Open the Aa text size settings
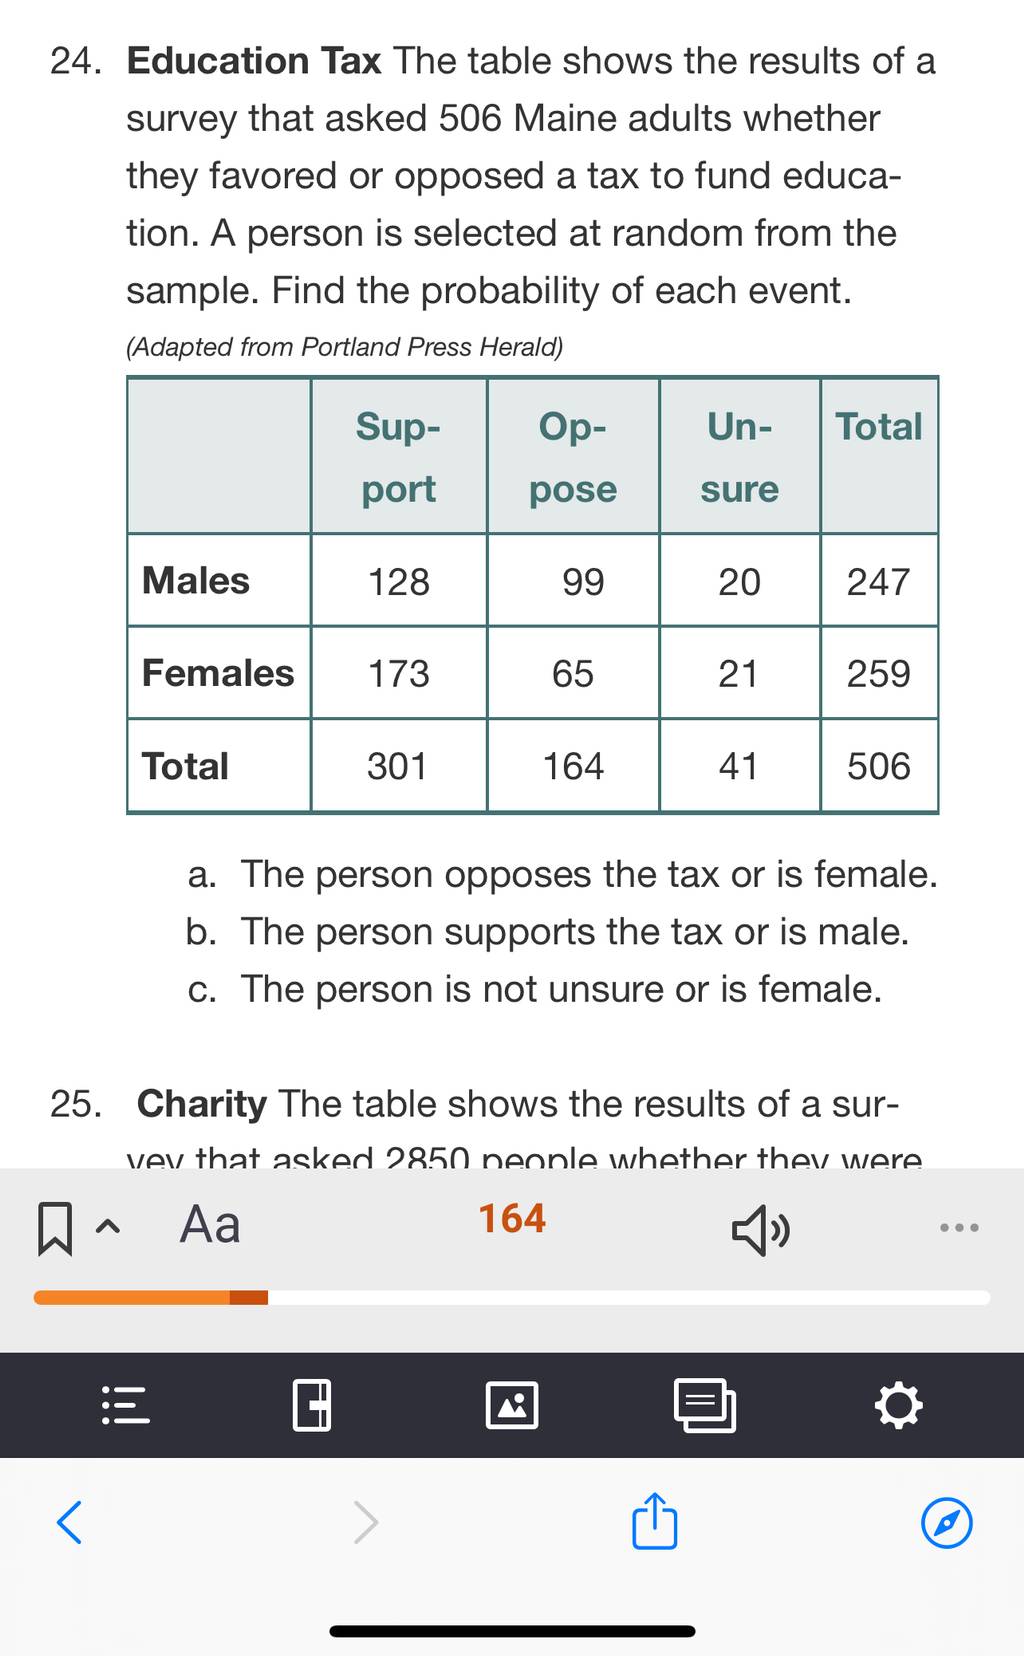Screen dimensions: 1024x1656 (210, 1224)
